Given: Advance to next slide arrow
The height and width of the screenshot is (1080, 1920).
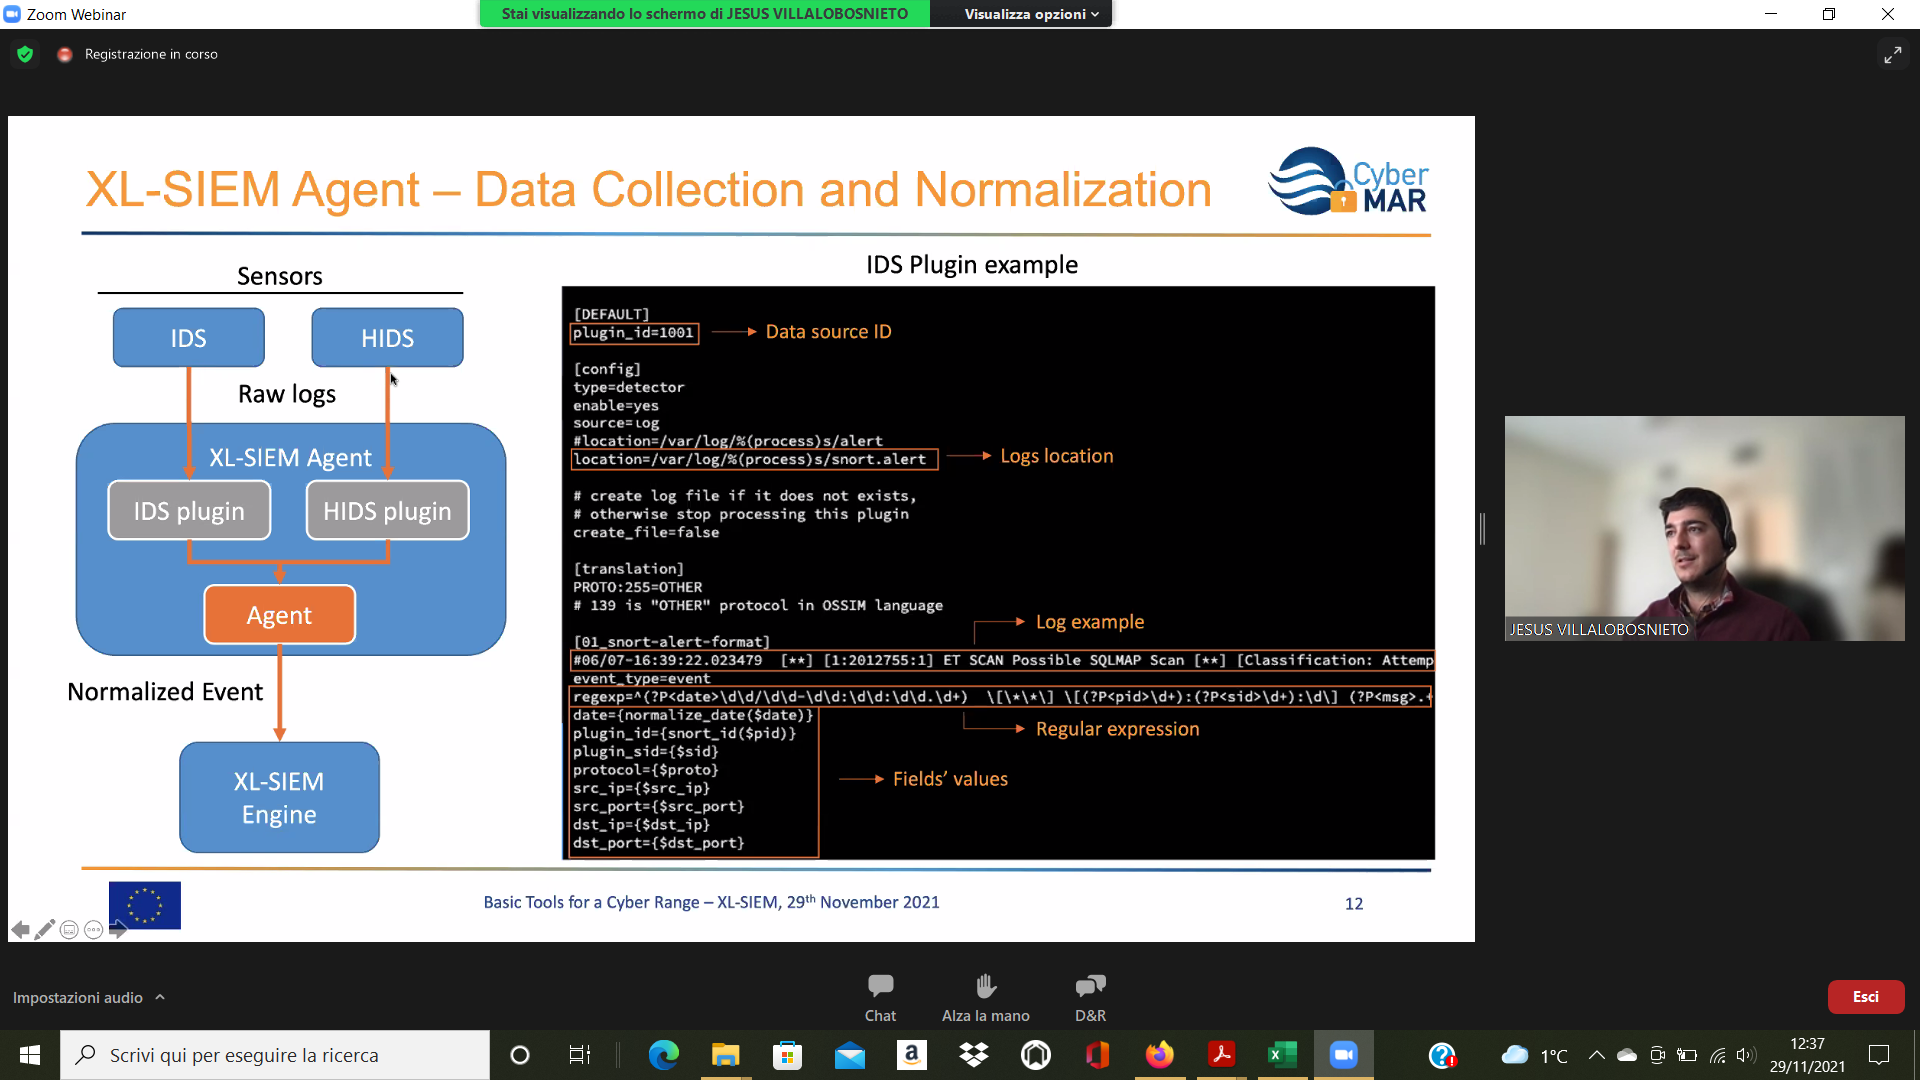Looking at the screenshot, I should tap(118, 930).
